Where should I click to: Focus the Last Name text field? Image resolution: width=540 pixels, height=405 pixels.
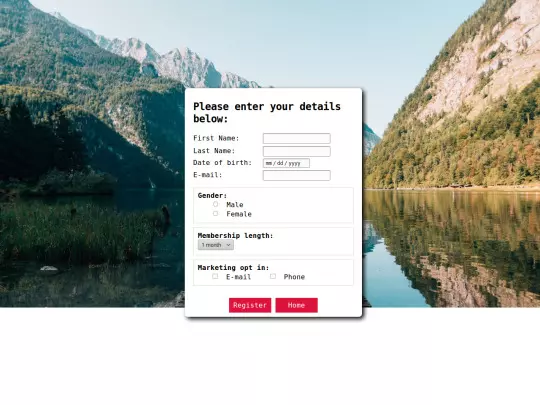point(297,151)
